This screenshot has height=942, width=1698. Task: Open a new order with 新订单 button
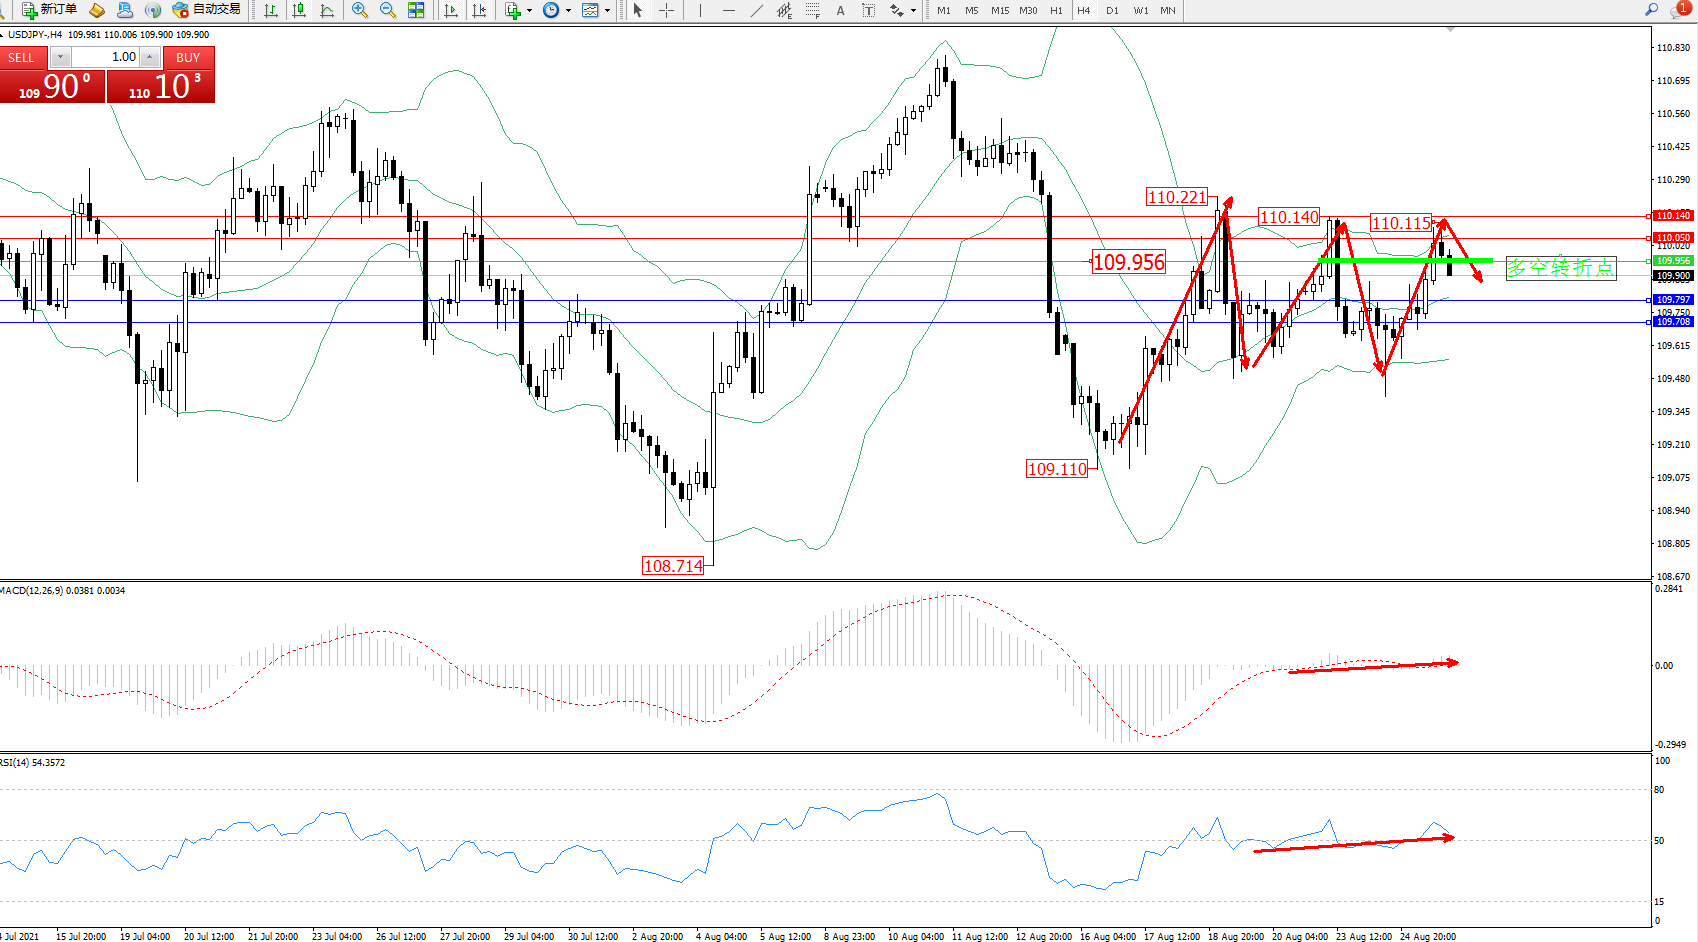tap(49, 10)
